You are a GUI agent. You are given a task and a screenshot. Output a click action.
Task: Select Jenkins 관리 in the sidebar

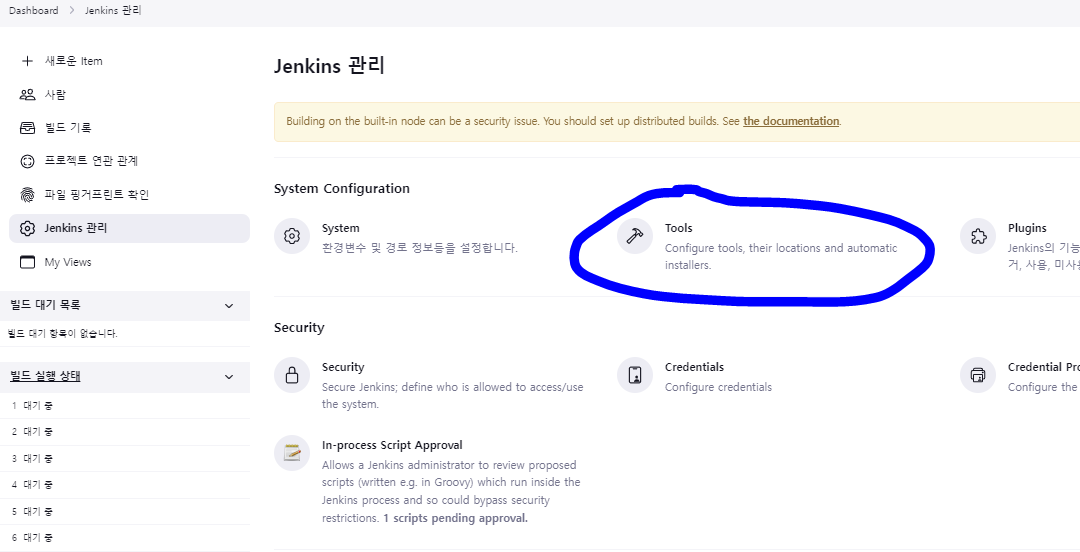point(129,228)
